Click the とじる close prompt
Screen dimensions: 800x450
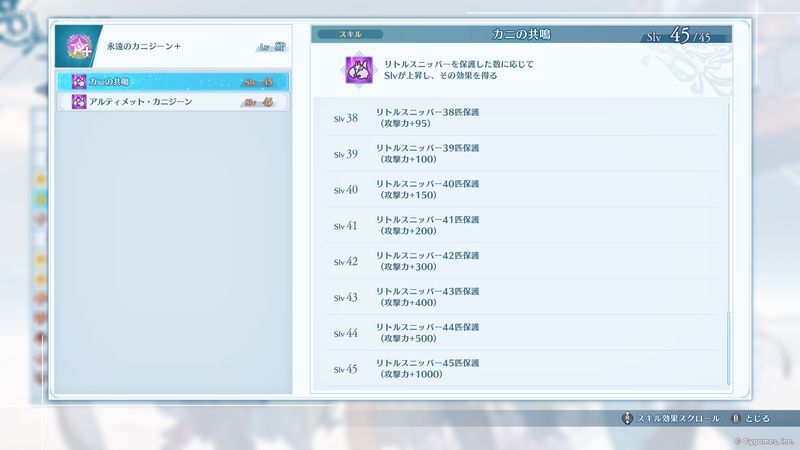click(x=757, y=418)
